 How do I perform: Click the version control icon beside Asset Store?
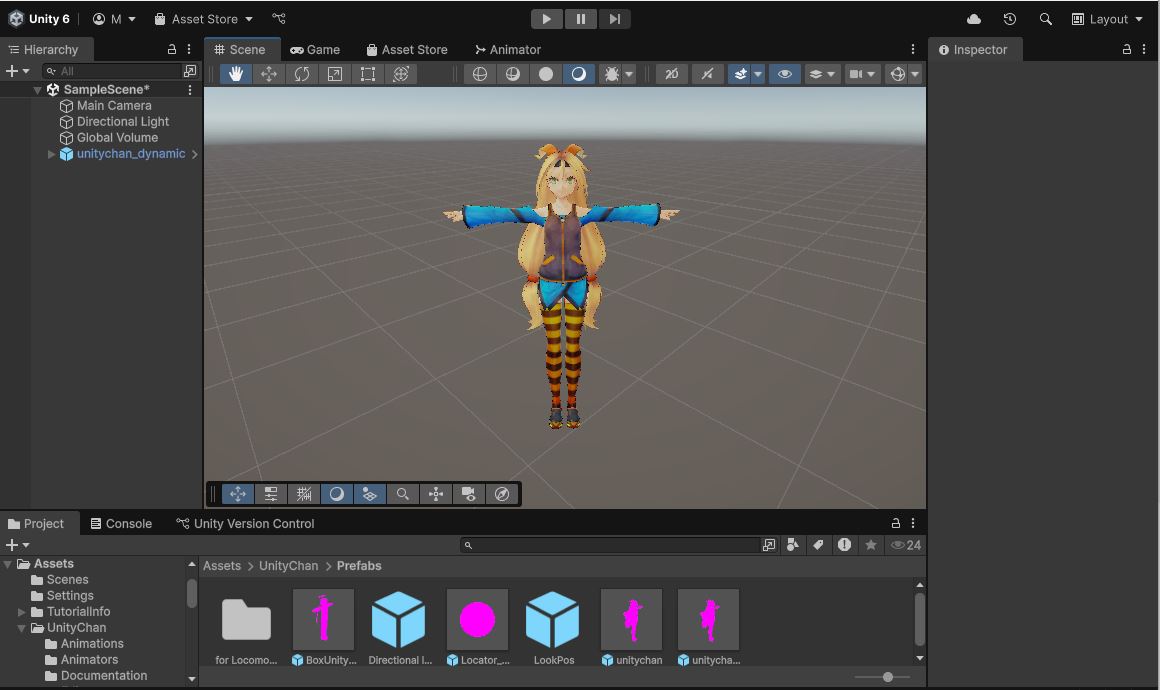(278, 18)
